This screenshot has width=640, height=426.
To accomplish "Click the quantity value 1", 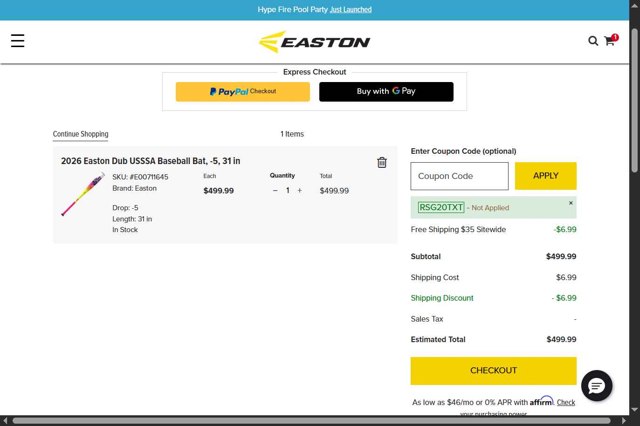I will 287,191.
